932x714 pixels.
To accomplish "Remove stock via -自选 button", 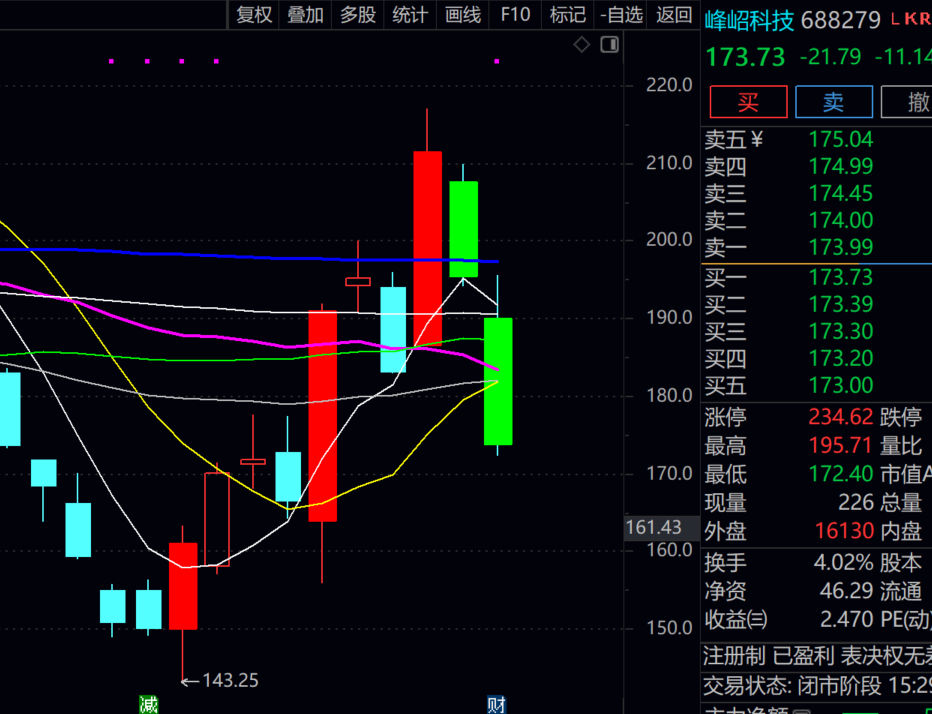I will (621, 14).
